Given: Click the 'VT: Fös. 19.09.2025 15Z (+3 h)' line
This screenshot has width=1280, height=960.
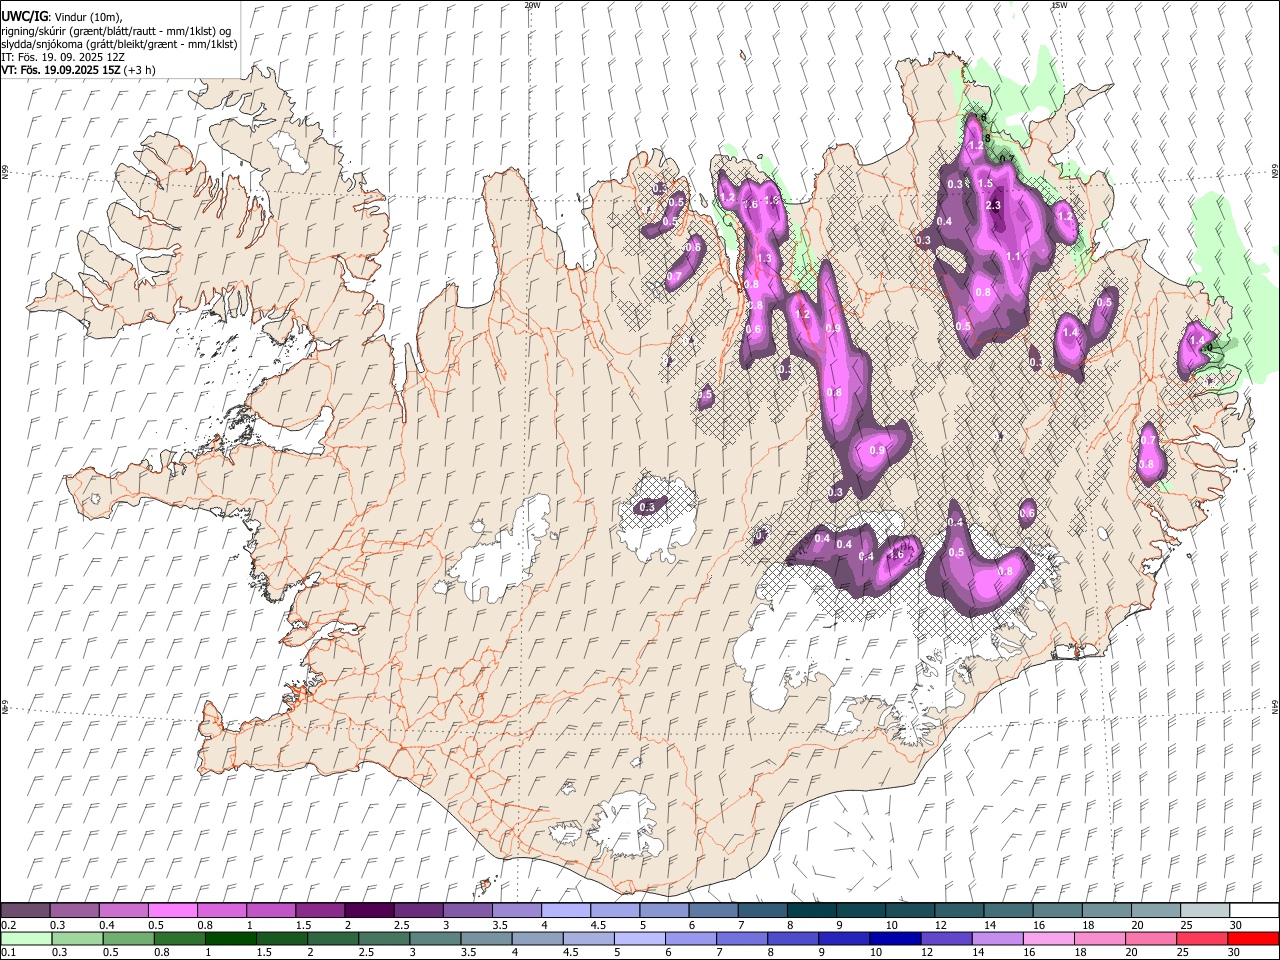Looking at the screenshot, I should (78, 69).
